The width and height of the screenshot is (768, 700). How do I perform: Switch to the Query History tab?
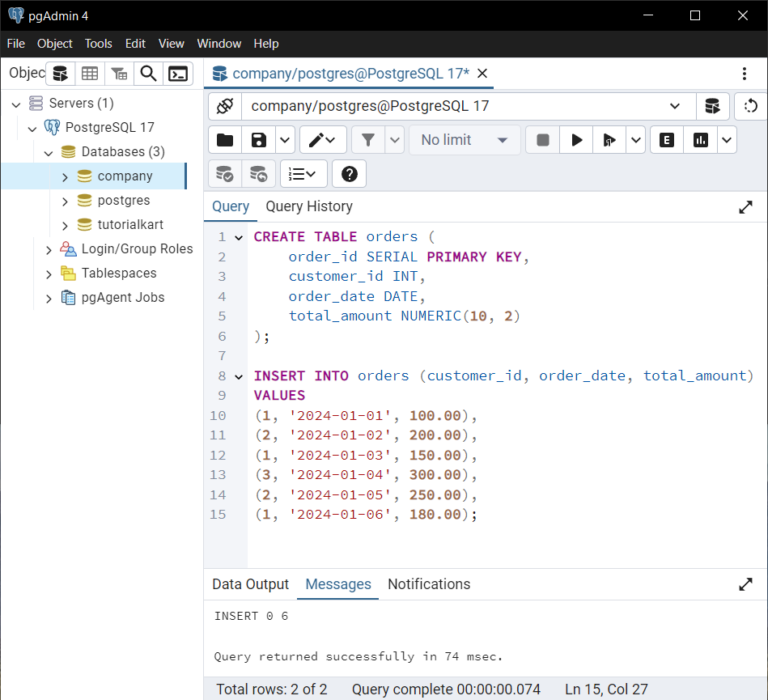pos(309,206)
